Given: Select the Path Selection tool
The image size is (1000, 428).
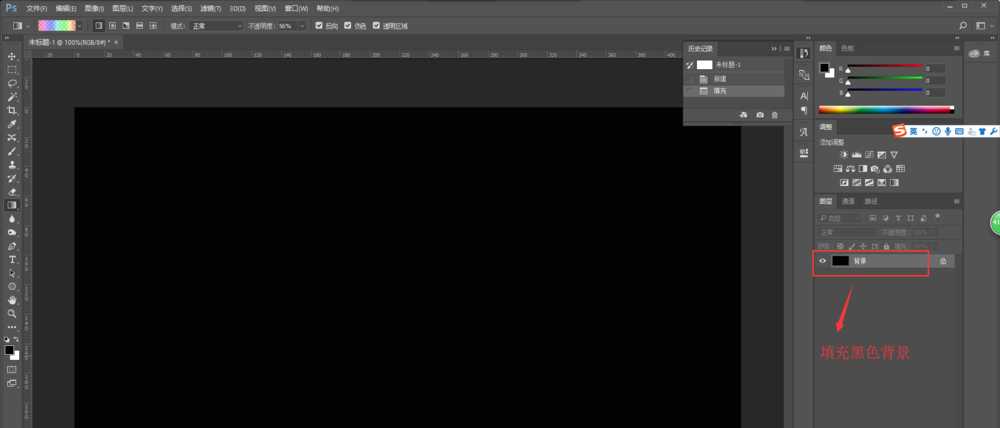Looking at the screenshot, I should (x=11, y=273).
